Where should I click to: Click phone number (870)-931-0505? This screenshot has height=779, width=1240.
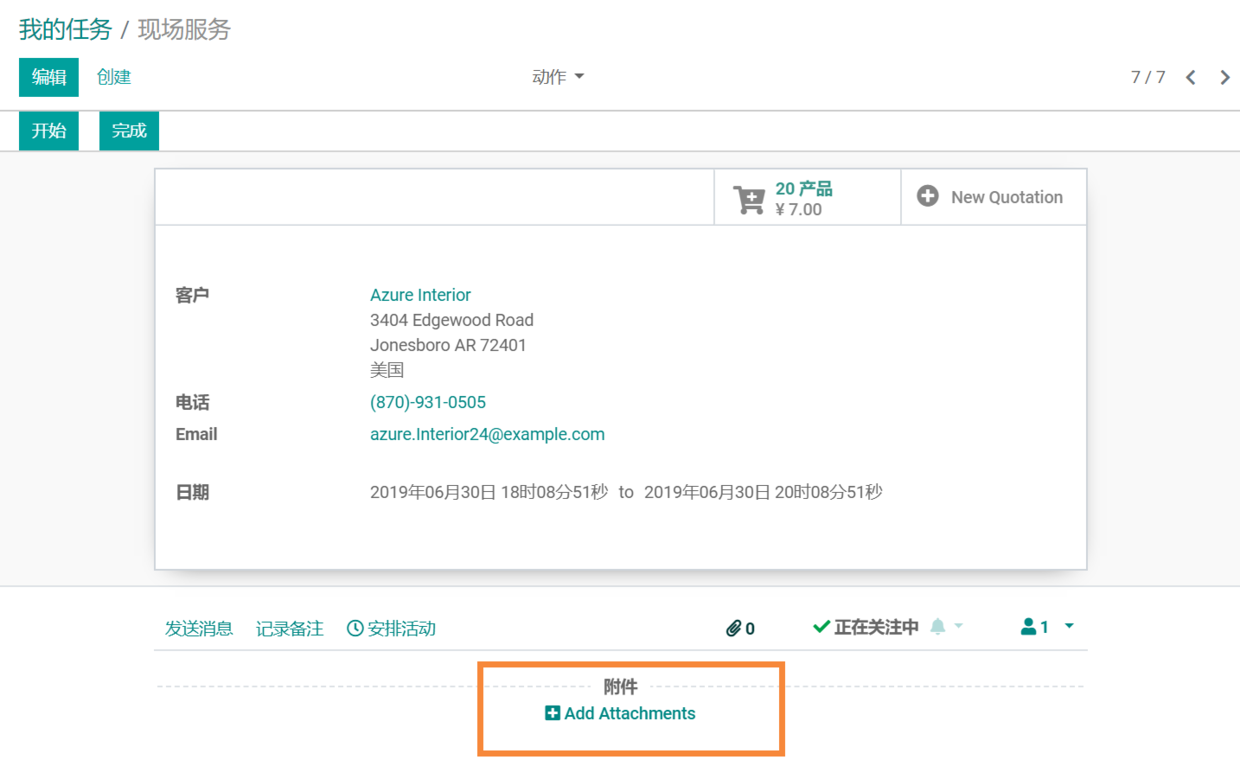[428, 402]
